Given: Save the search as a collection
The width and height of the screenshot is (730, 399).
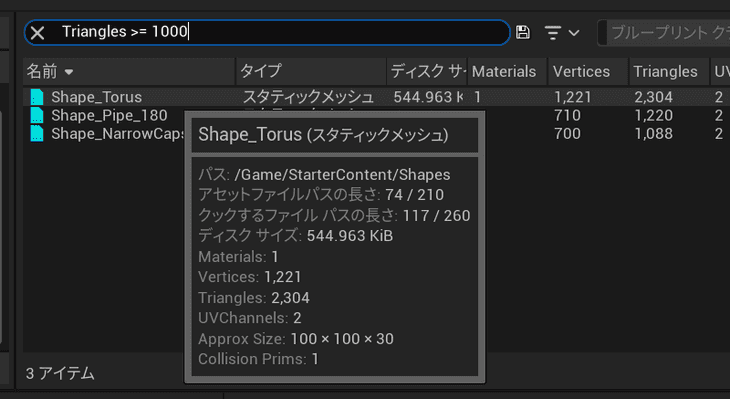Looking at the screenshot, I should 523,33.
